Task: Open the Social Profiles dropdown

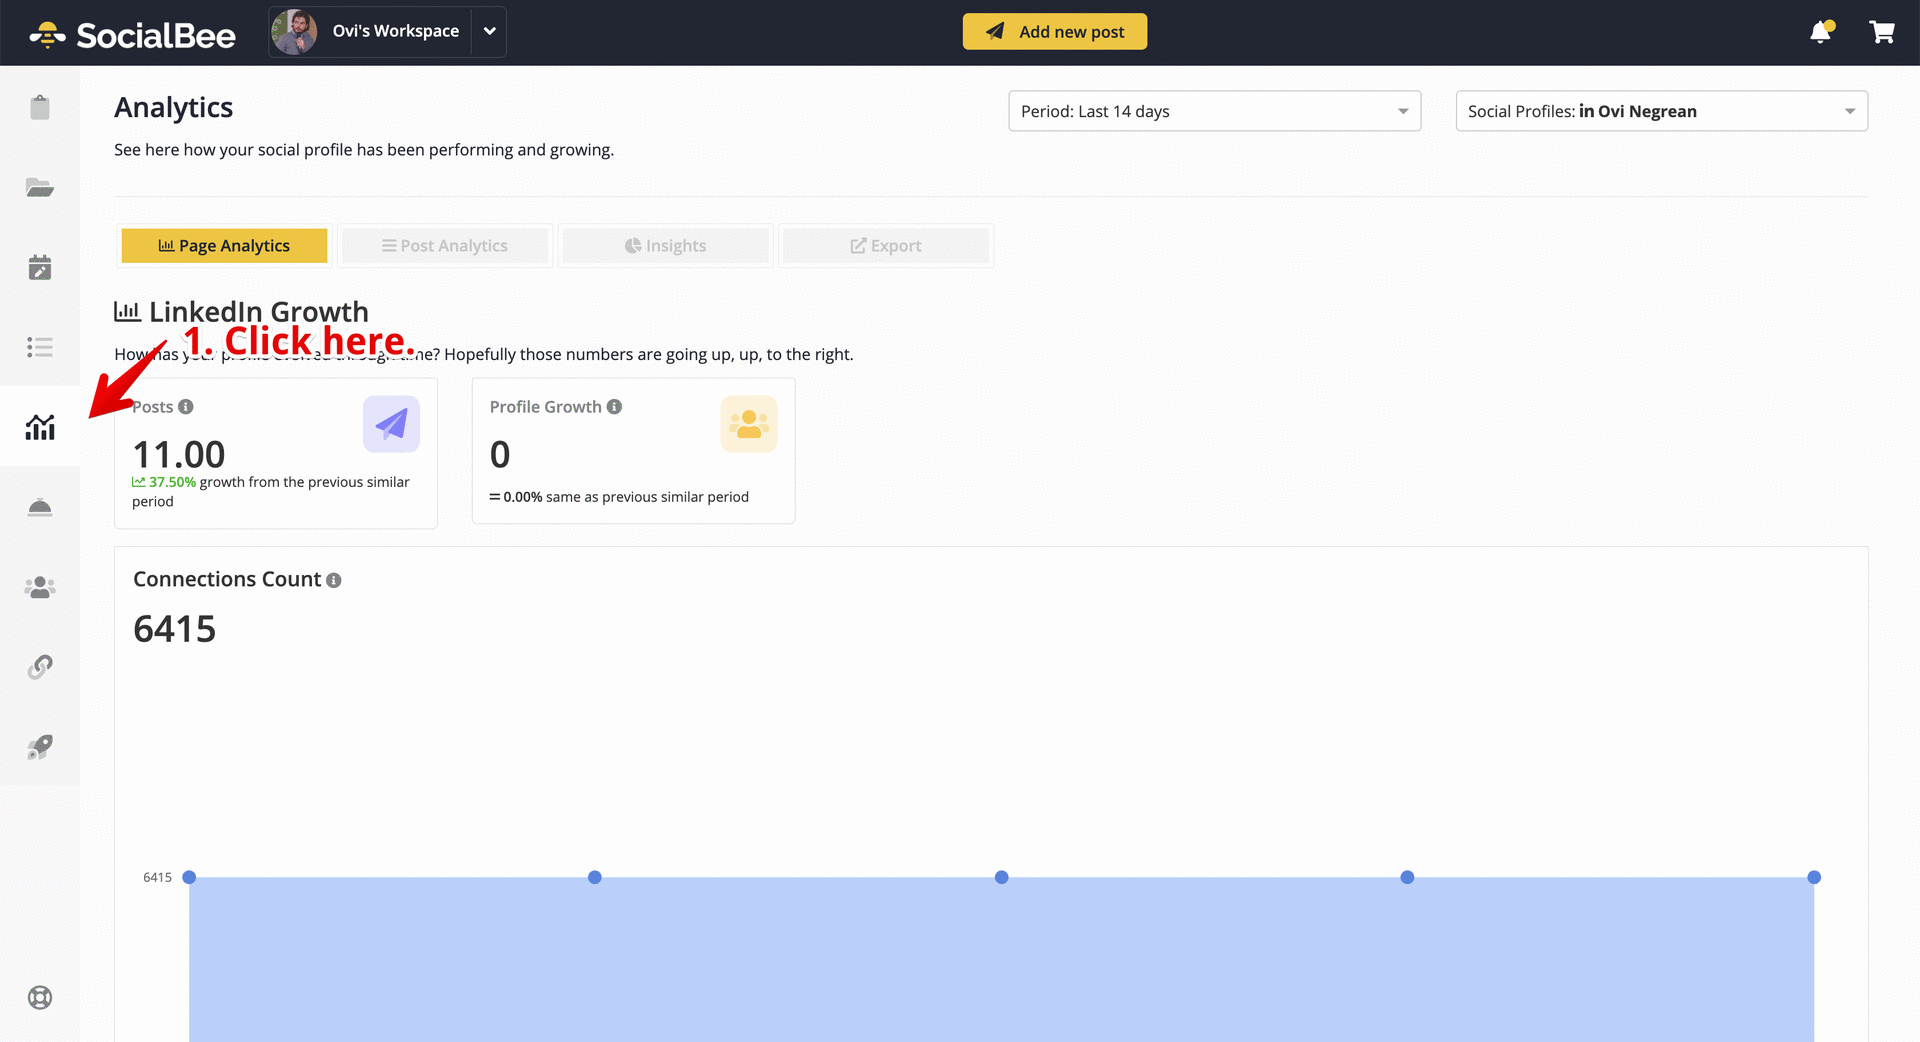Action: [x=1661, y=111]
